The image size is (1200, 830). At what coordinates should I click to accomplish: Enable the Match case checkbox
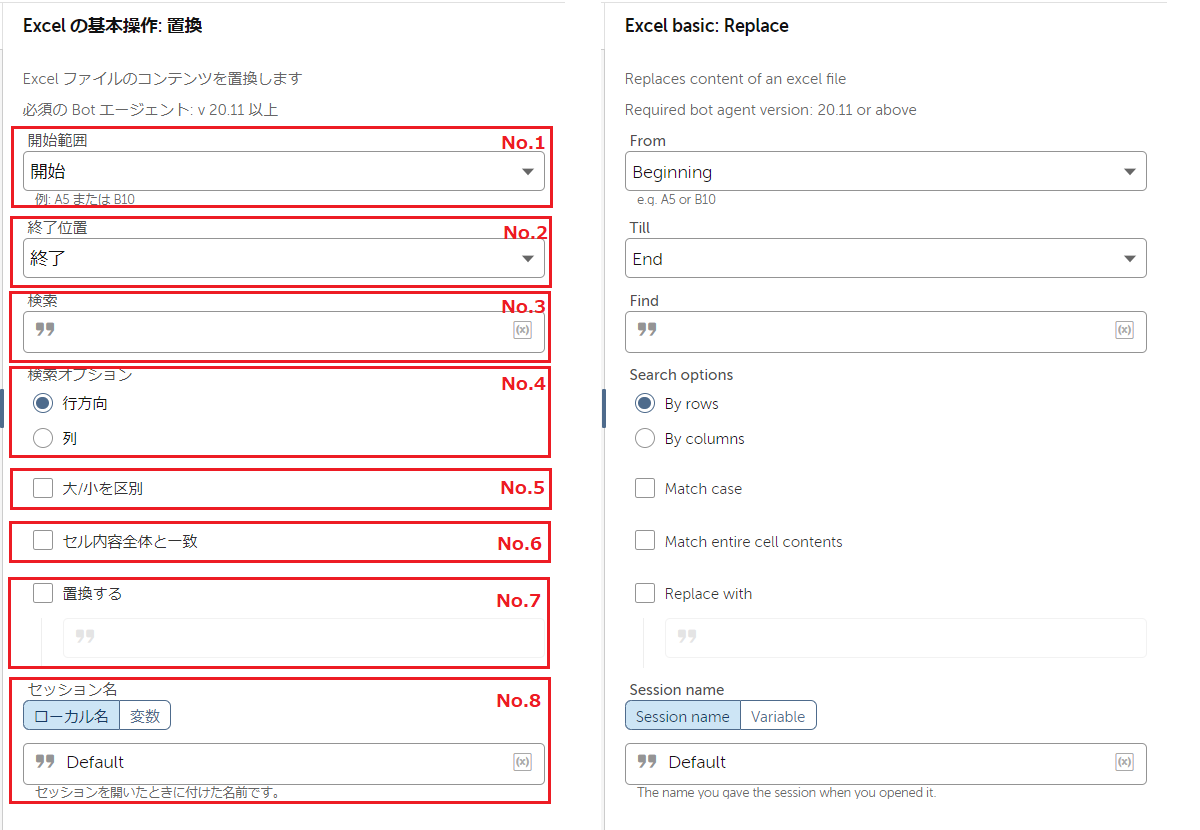point(645,488)
